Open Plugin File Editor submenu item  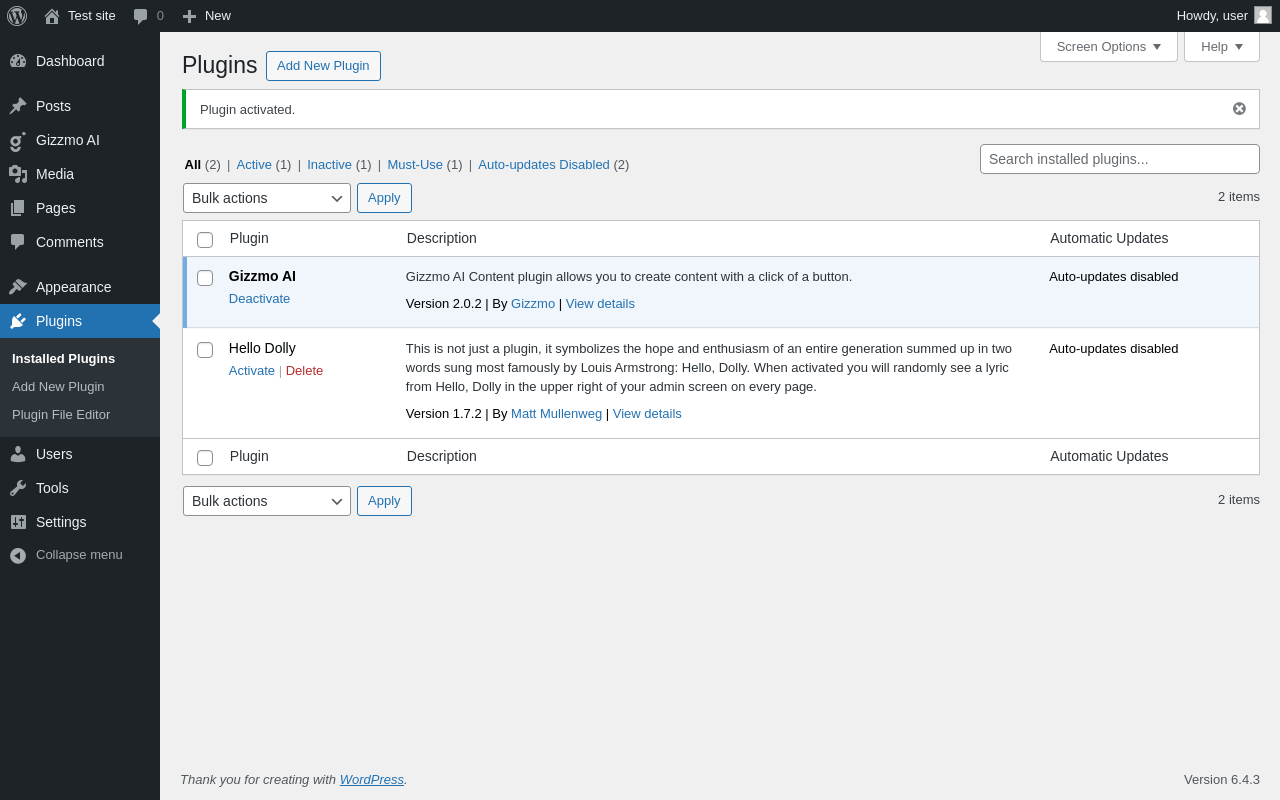pyautogui.click(x=61, y=415)
